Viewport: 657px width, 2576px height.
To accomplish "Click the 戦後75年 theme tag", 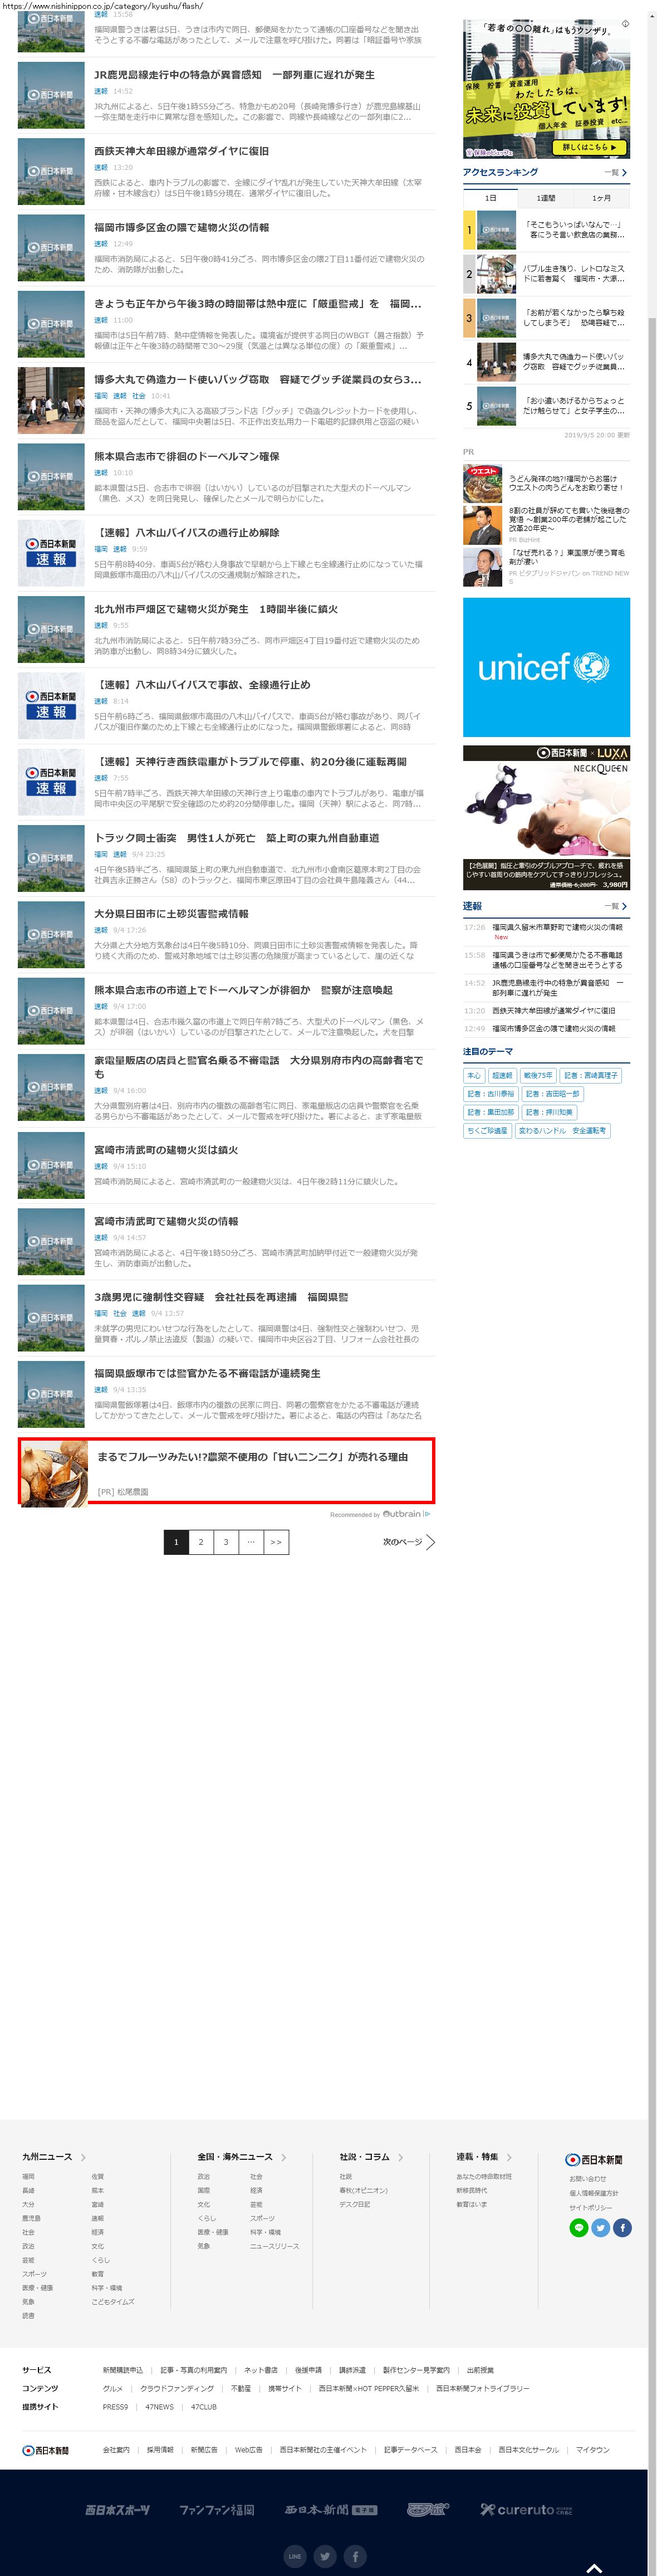I will coord(538,1075).
